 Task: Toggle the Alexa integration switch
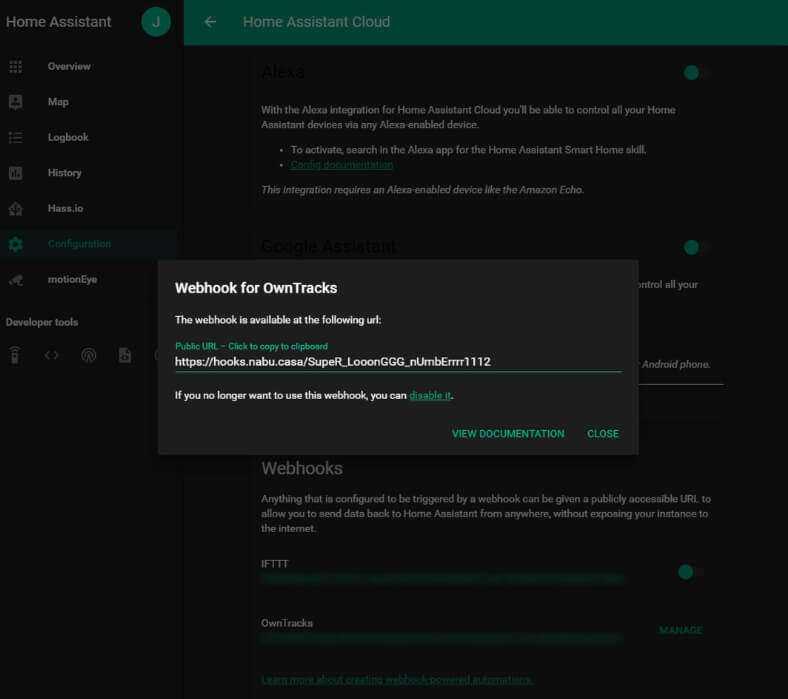(696, 73)
